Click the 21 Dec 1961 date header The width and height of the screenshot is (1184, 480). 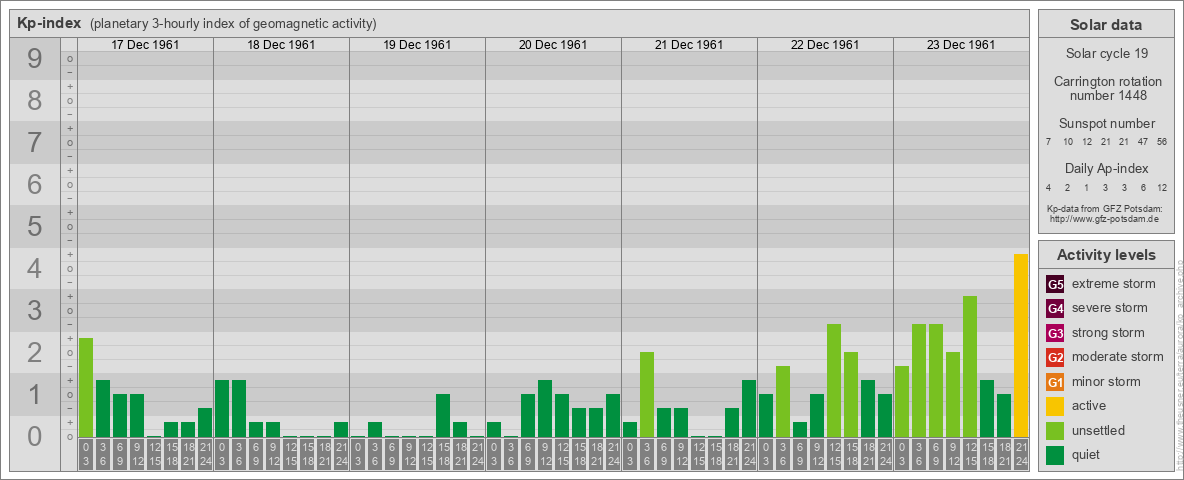[689, 45]
